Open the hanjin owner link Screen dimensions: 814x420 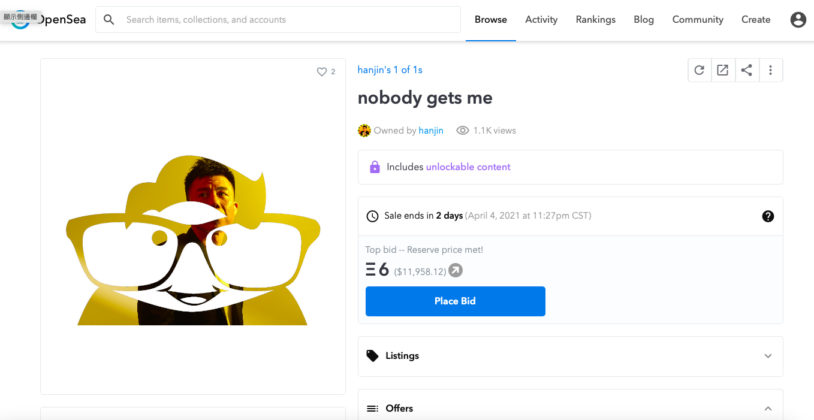pyautogui.click(x=431, y=131)
